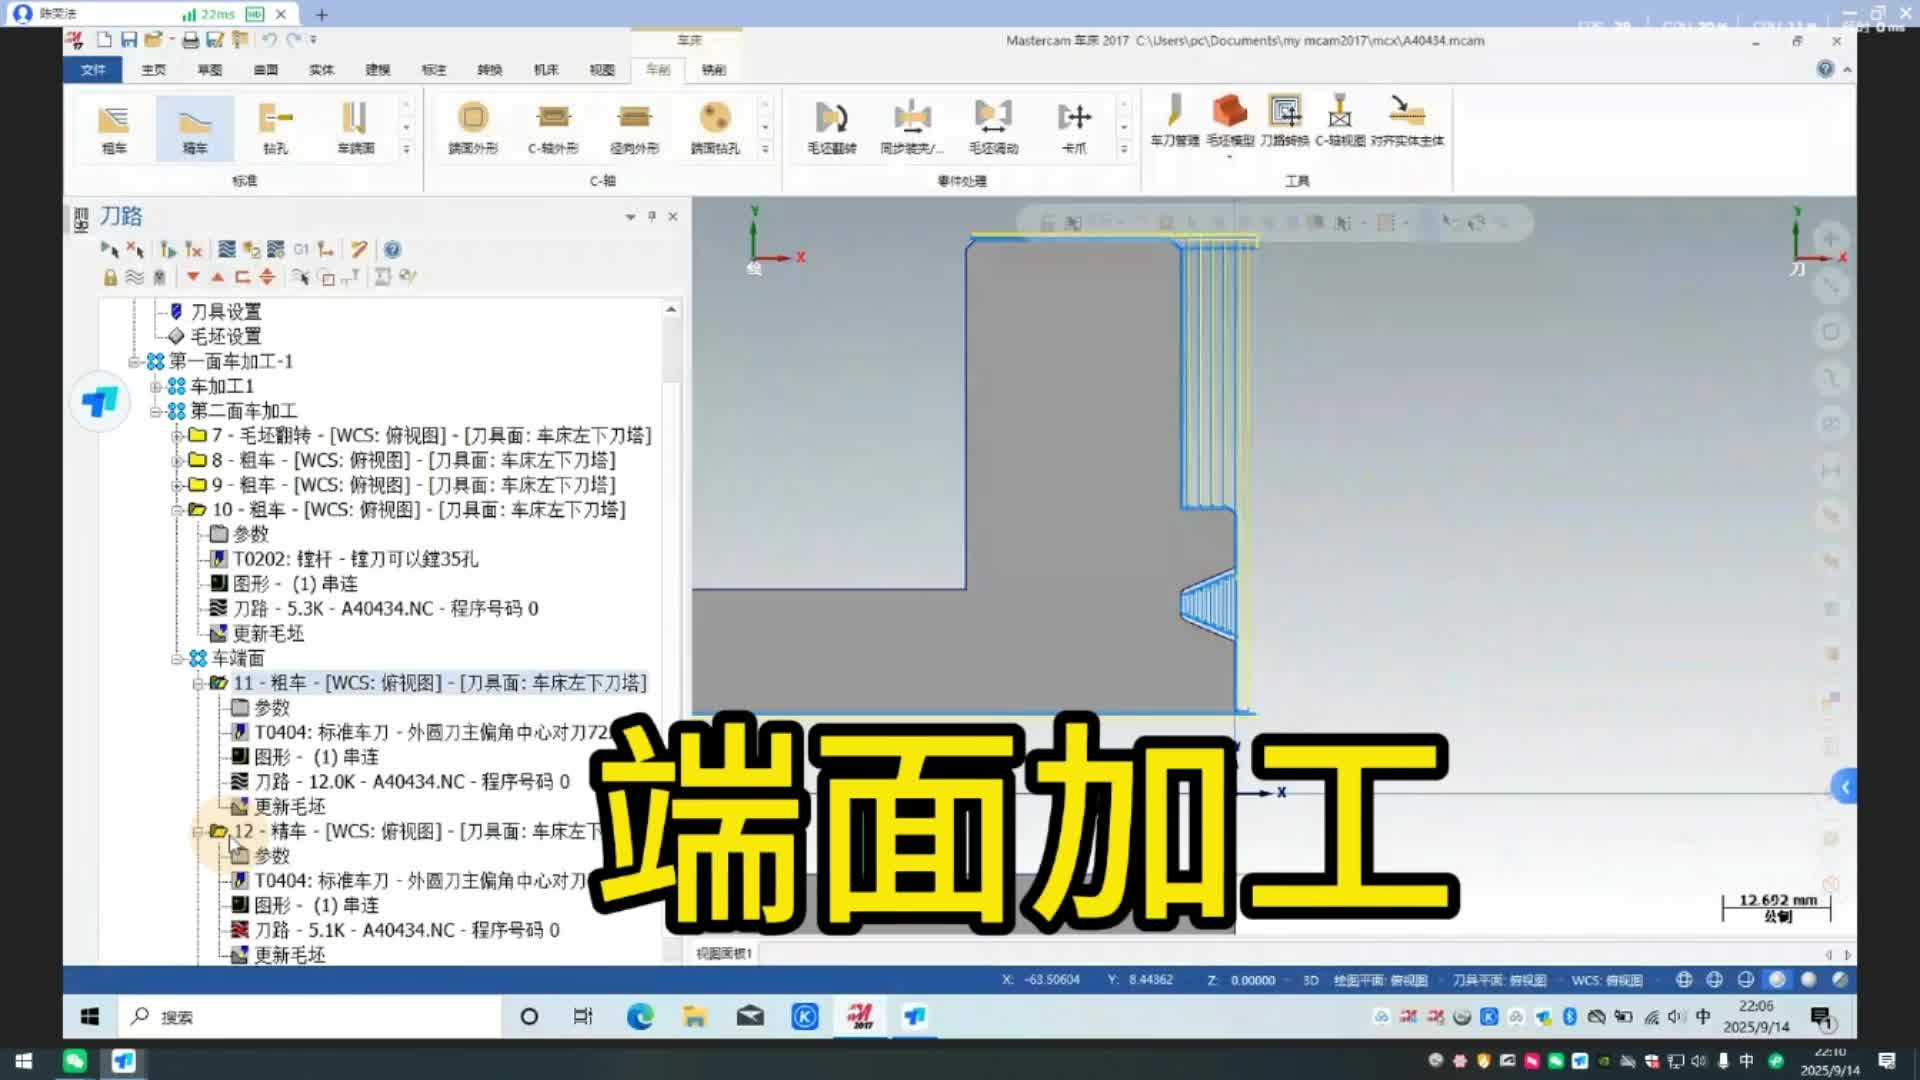
Task: Open the C-轴 group dropdown arrow
Action: [765, 150]
